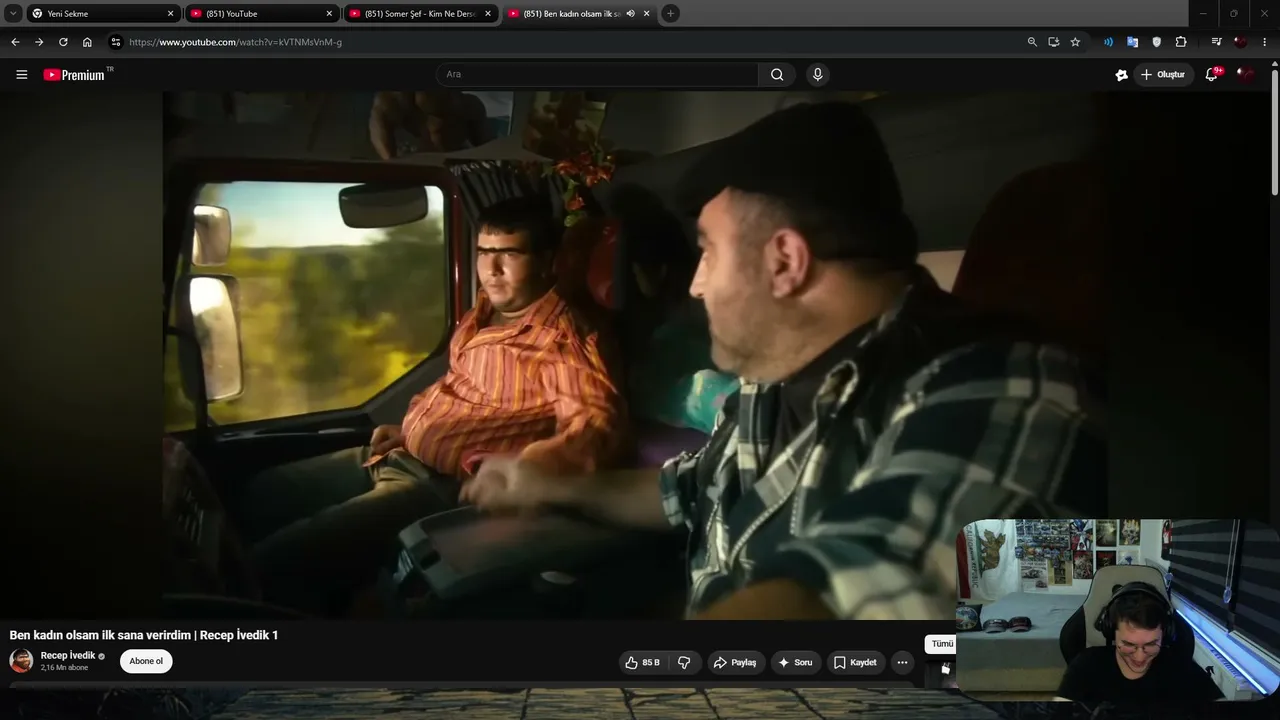The height and width of the screenshot is (720, 1280).
Task: Dislike the Recep İvedik video
Action: (684, 662)
